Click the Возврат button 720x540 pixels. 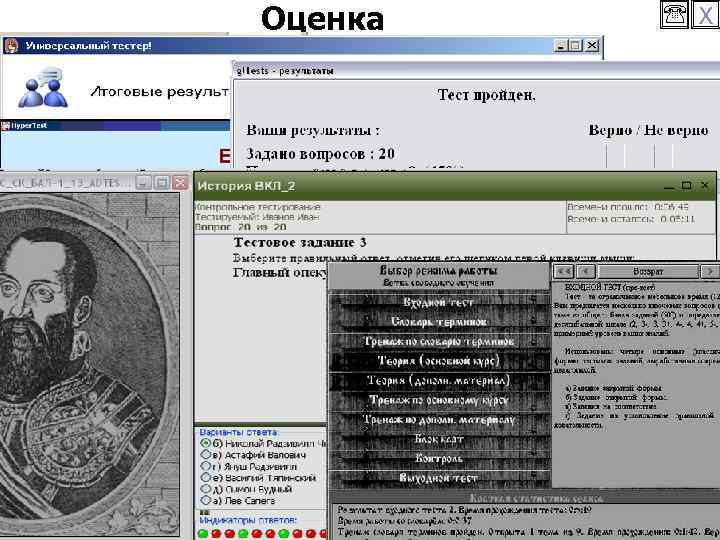click(648, 271)
